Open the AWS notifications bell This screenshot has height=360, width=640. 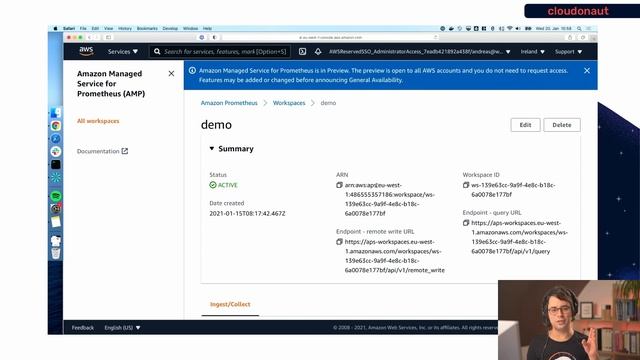coord(318,51)
